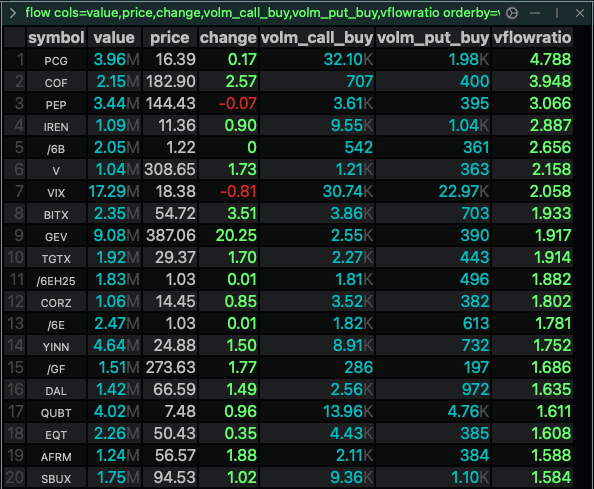Sort by the change column header

[x=228, y=37]
